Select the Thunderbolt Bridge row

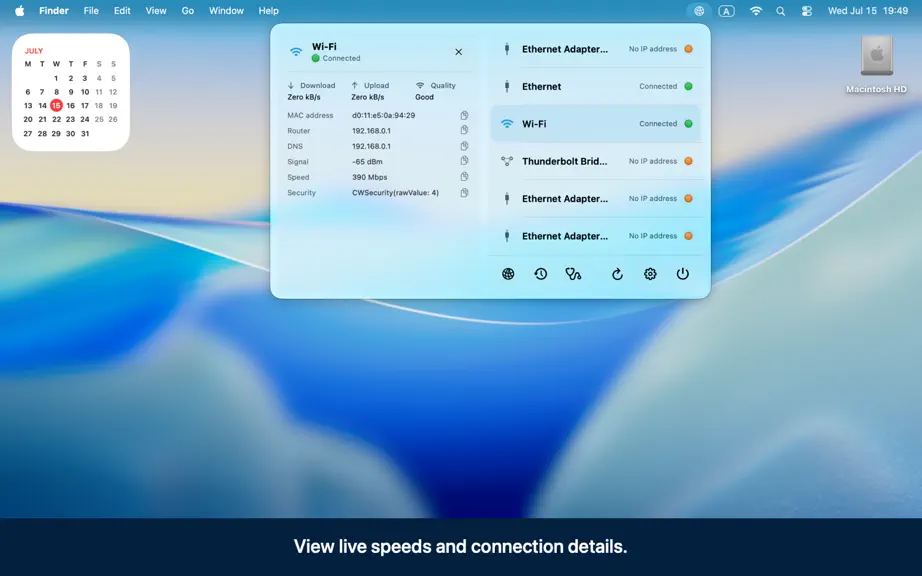click(596, 161)
